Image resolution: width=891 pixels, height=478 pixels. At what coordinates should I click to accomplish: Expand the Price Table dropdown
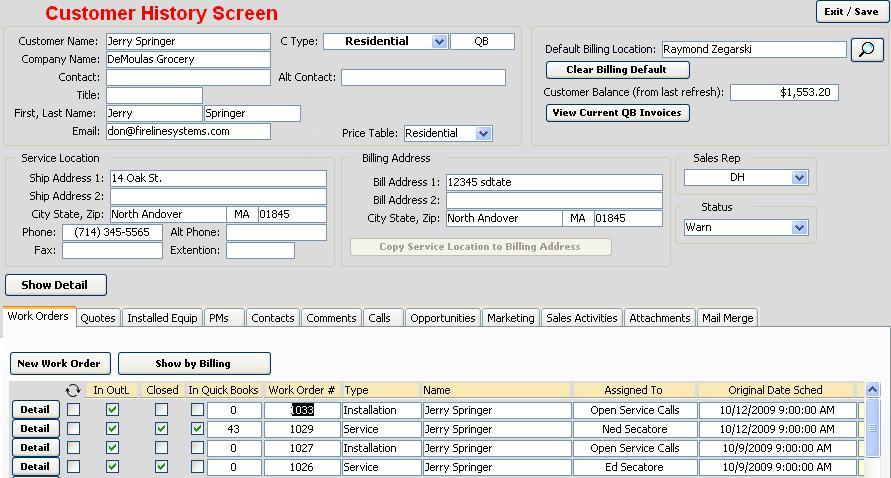(x=484, y=134)
